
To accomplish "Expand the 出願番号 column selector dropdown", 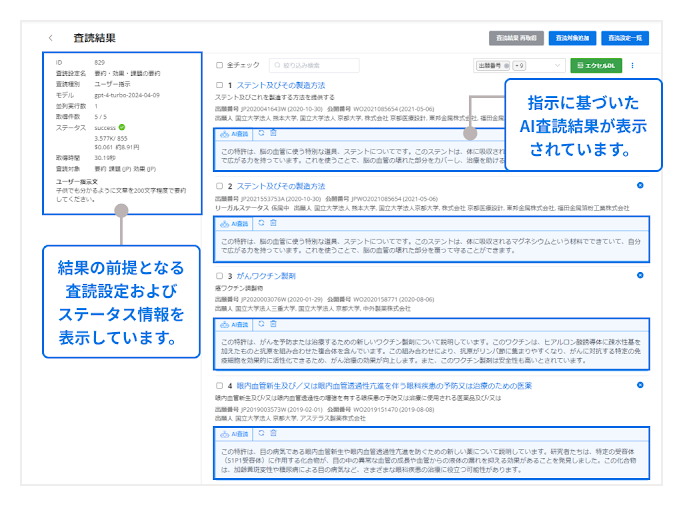I will click(x=558, y=65).
